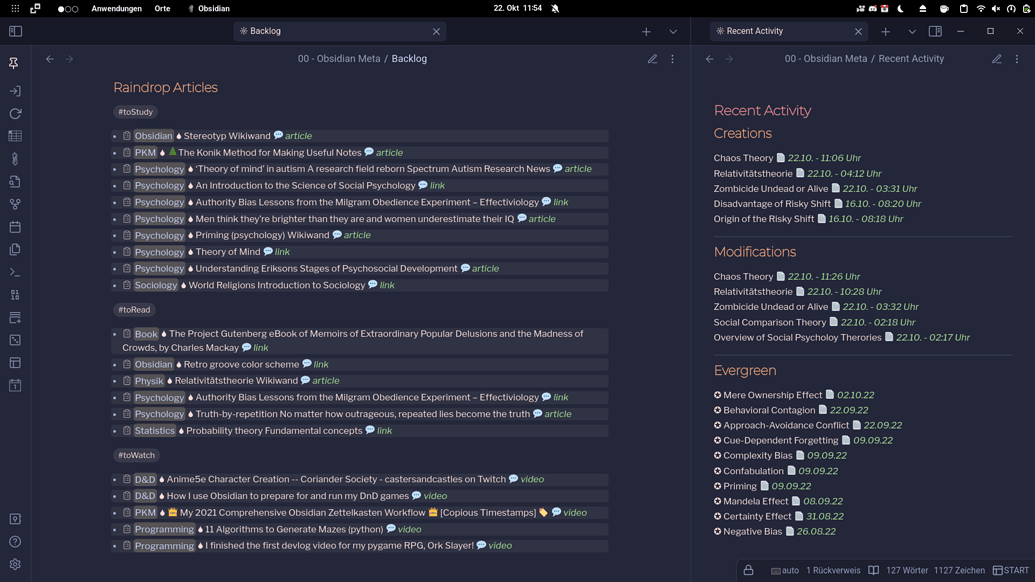1035x582 pixels.
Task: Click the sync icon in the left ribbon
Action: point(15,114)
